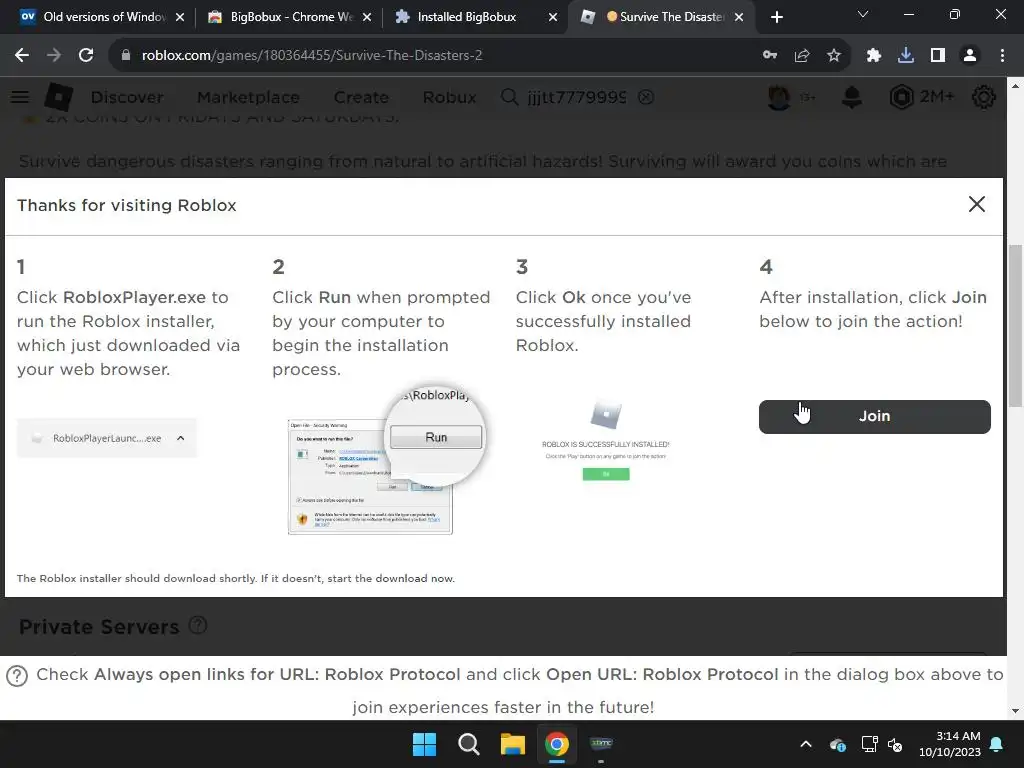Open Windows taskbar search
The image size is (1024, 768).
pyautogui.click(x=468, y=744)
